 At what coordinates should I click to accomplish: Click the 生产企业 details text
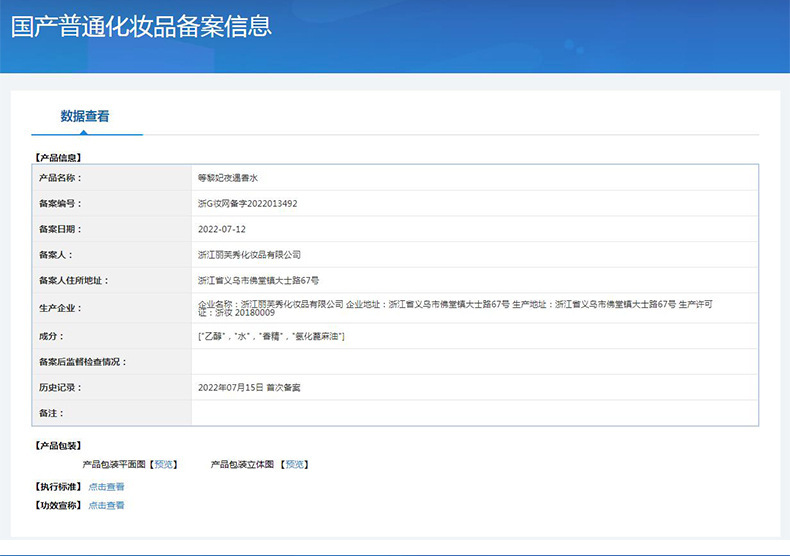tap(455, 308)
